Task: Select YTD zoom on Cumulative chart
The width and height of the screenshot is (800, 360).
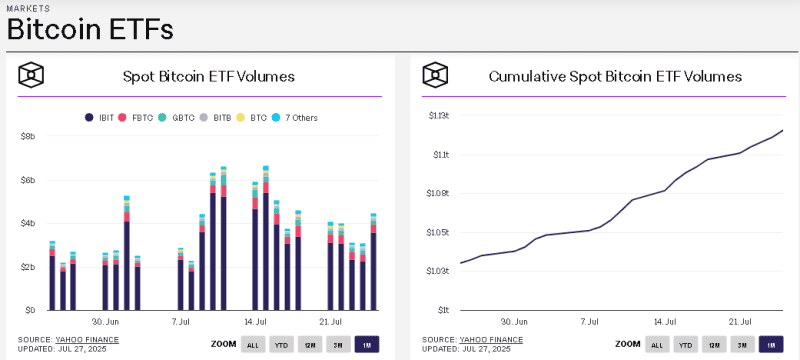Action: (x=686, y=345)
